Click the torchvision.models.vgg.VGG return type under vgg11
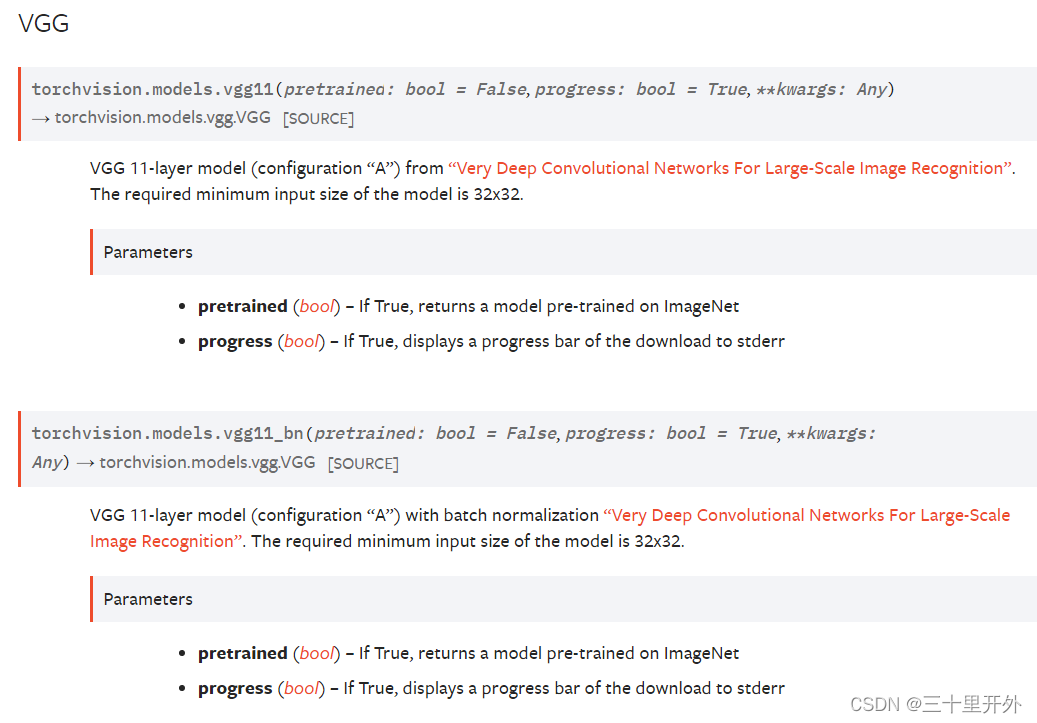Screen dimensions: 1037x723 pos(163,118)
